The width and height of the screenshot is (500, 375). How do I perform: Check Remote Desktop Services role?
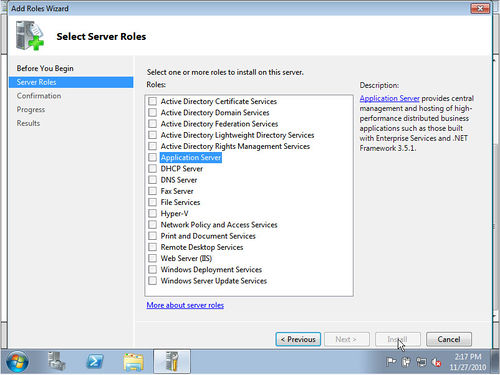click(152, 247)
